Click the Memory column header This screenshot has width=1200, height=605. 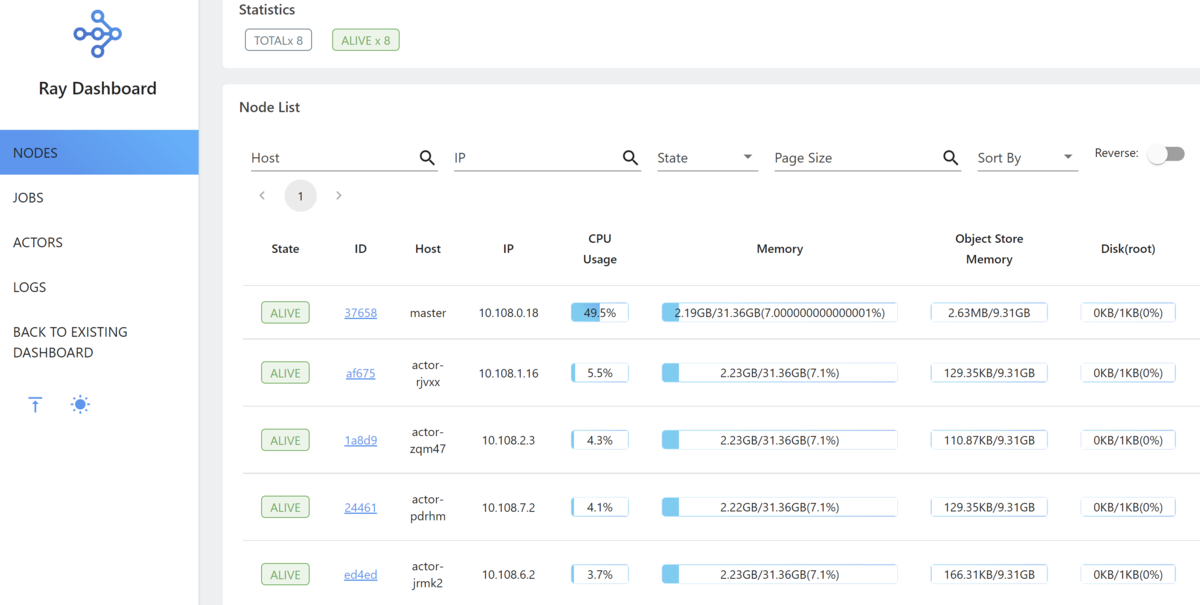(x=780, y=249)
